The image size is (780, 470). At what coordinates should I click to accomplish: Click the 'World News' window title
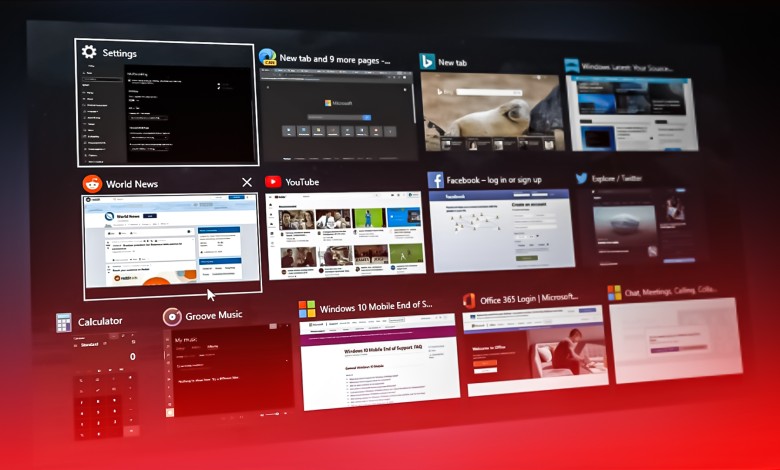[x=132, y=184]
